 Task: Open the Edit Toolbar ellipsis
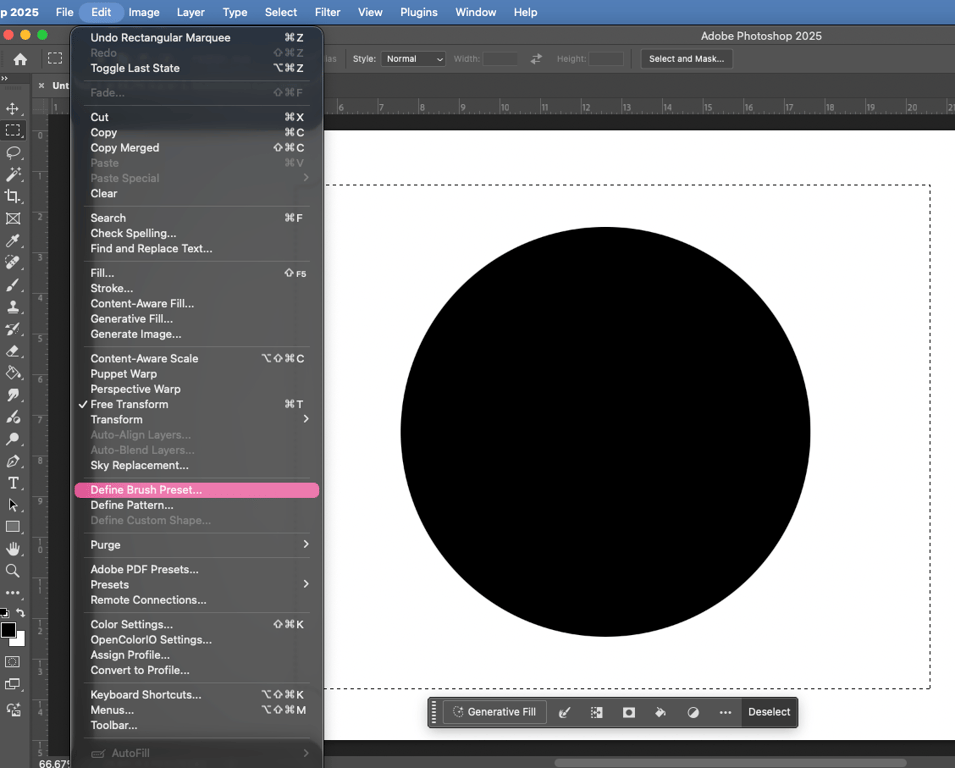(x=12, y=593)
